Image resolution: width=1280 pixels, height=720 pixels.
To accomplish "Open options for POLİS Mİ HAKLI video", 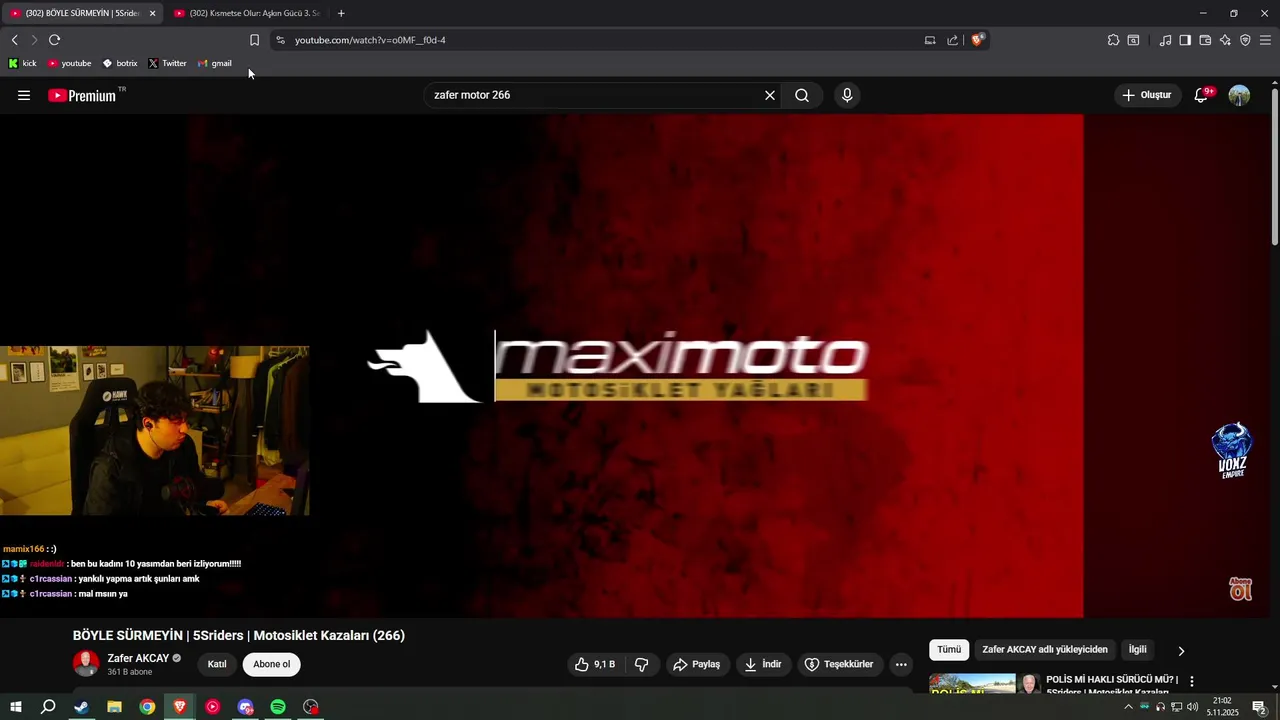I will click(1191, 681).
